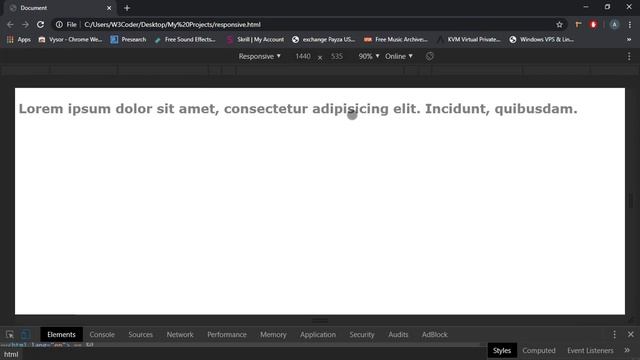Open the 90% zoom dropdown
Image resolution: width=640 pixels, height=360 pixels.
[x=369, y=56]
